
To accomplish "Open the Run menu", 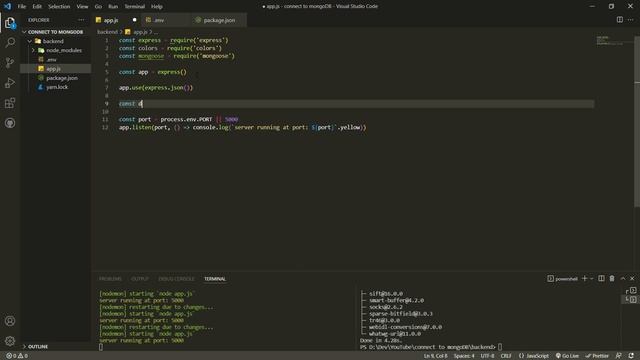I will point(113,6).
